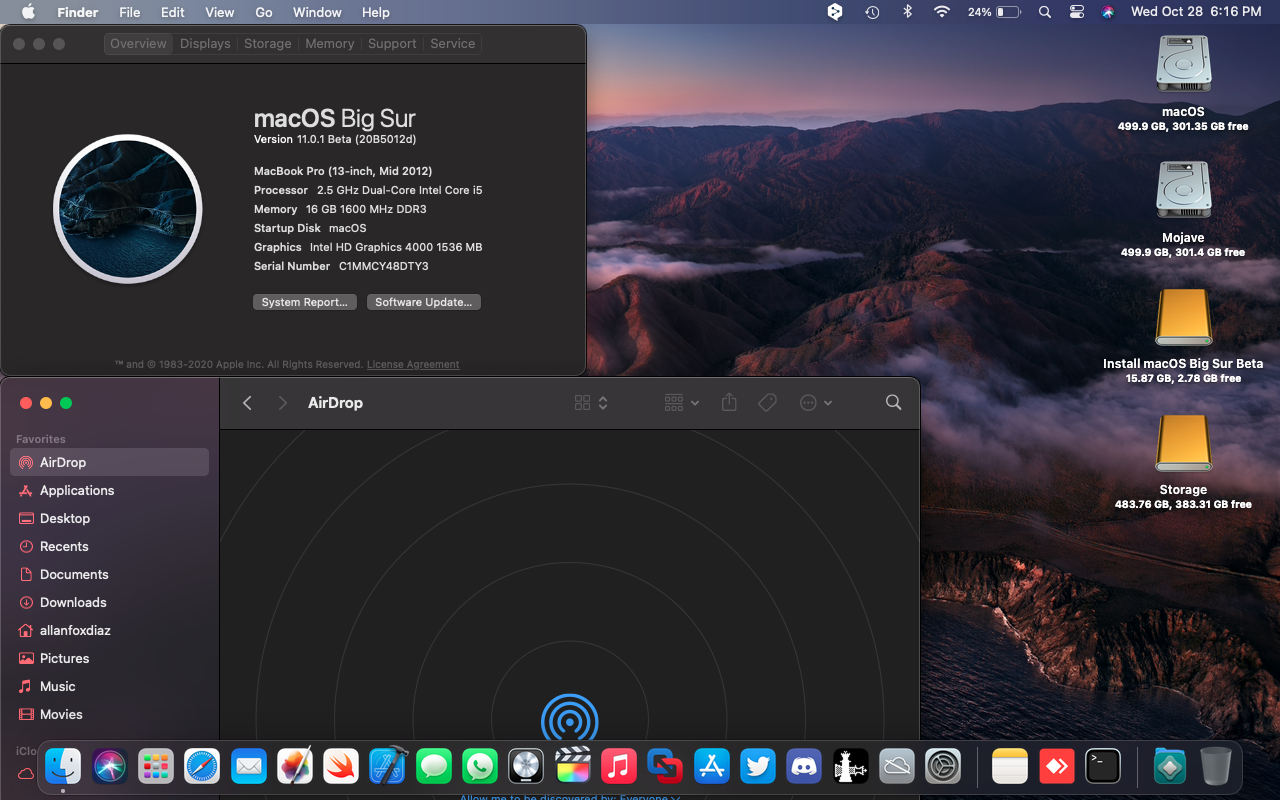Select Desktop in Finder sidebar
Viewport: 1280px width, 800px height.
tap(109, 518)
